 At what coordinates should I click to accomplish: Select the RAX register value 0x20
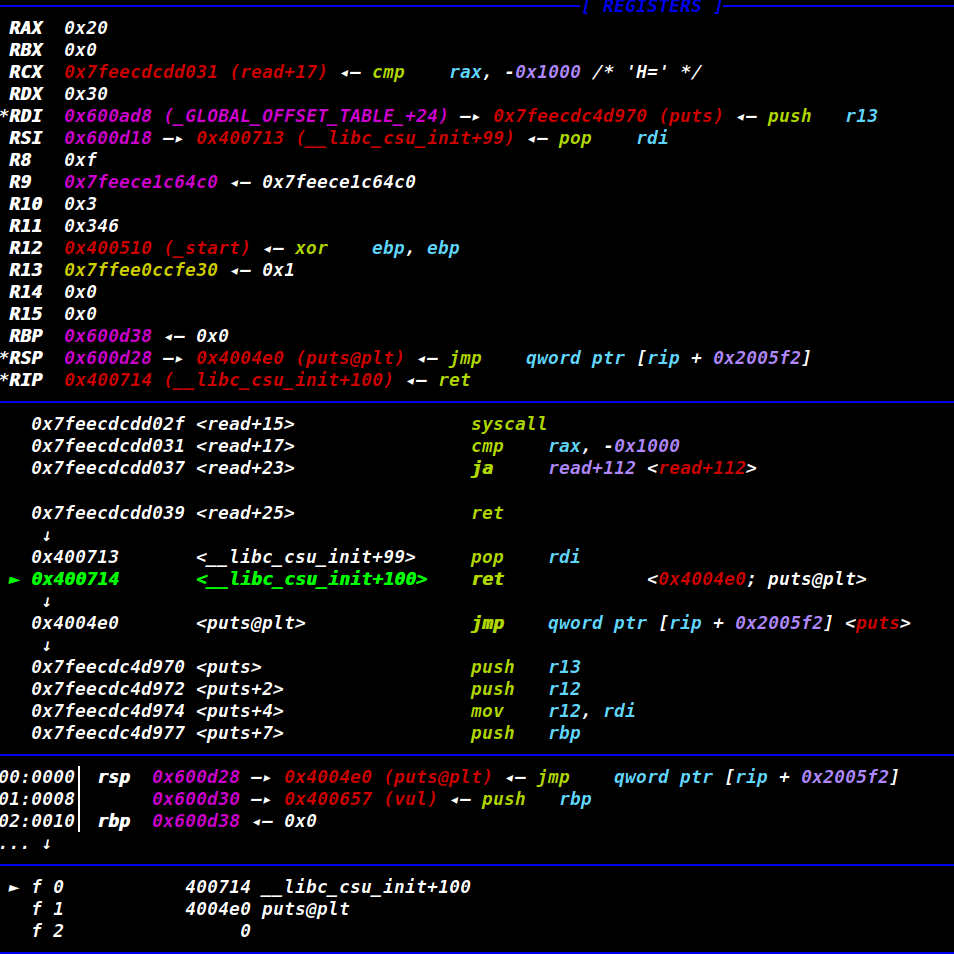click(x=86, y=28)
